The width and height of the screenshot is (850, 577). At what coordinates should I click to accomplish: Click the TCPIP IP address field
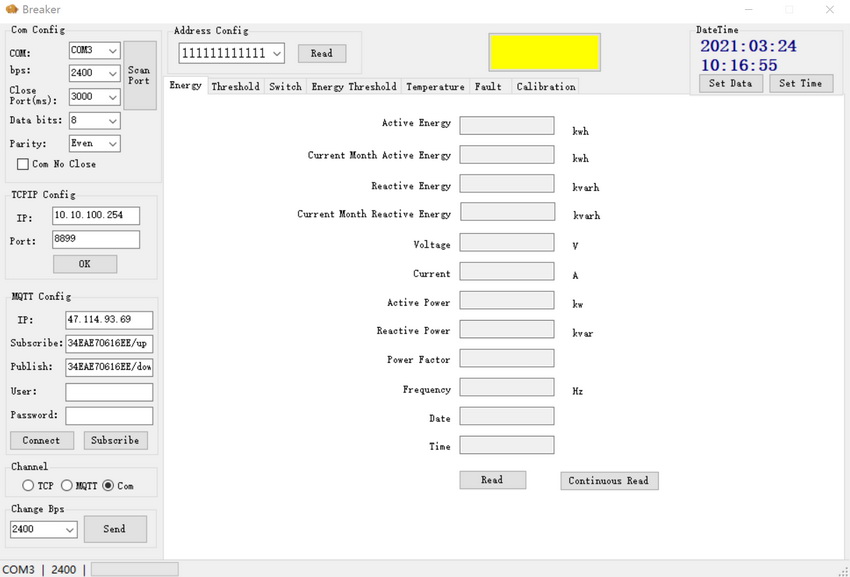[95, 216]
